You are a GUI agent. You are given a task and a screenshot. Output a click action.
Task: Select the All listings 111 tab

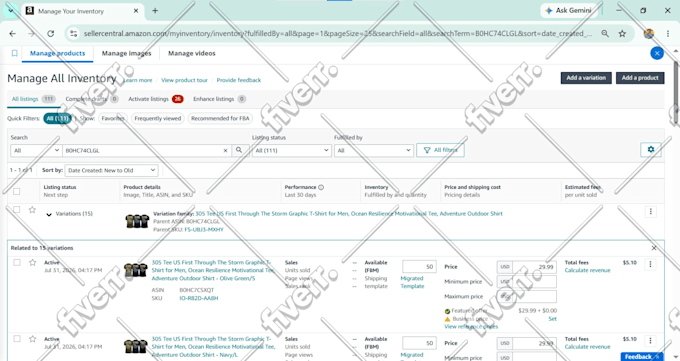click(33, 99)
